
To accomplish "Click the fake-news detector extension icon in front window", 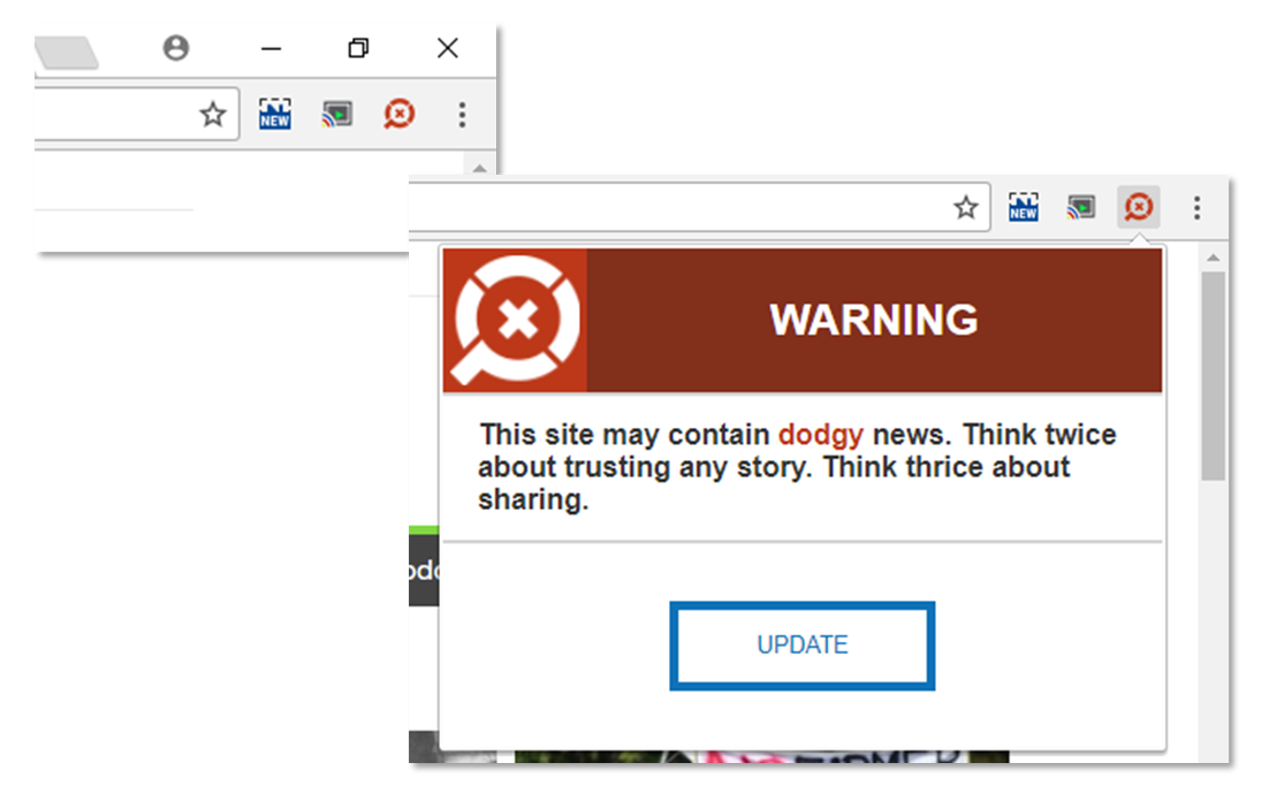I will point(1138,208).
